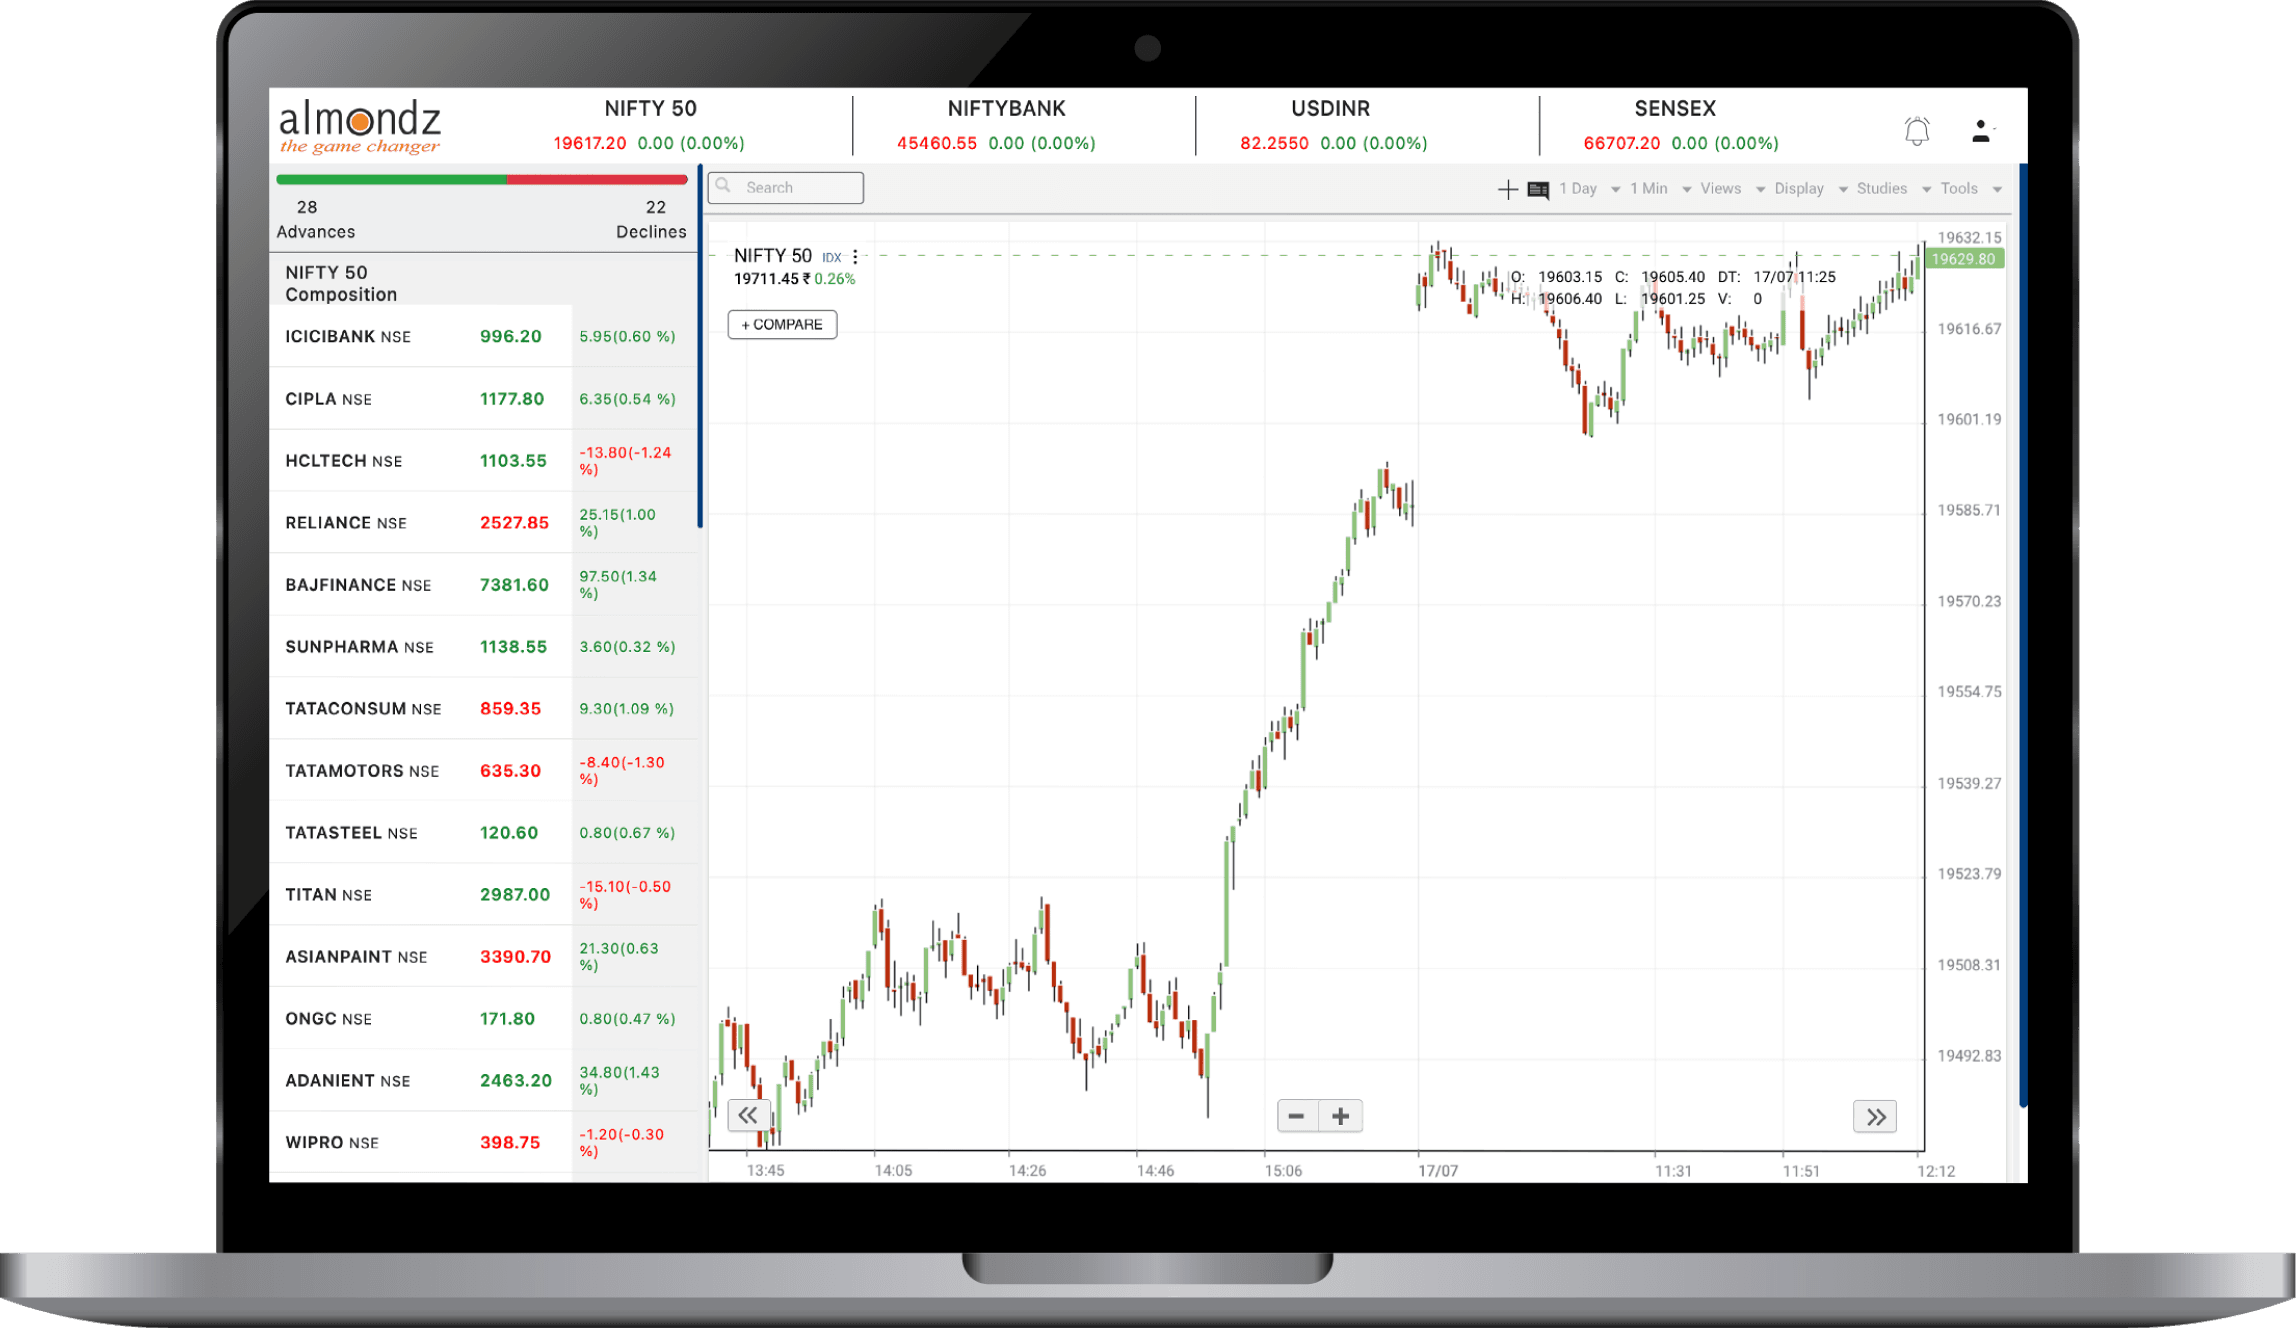
Task: Expand the Tools dropdown
Action: pyautogui.click(x=1970, y=189)
